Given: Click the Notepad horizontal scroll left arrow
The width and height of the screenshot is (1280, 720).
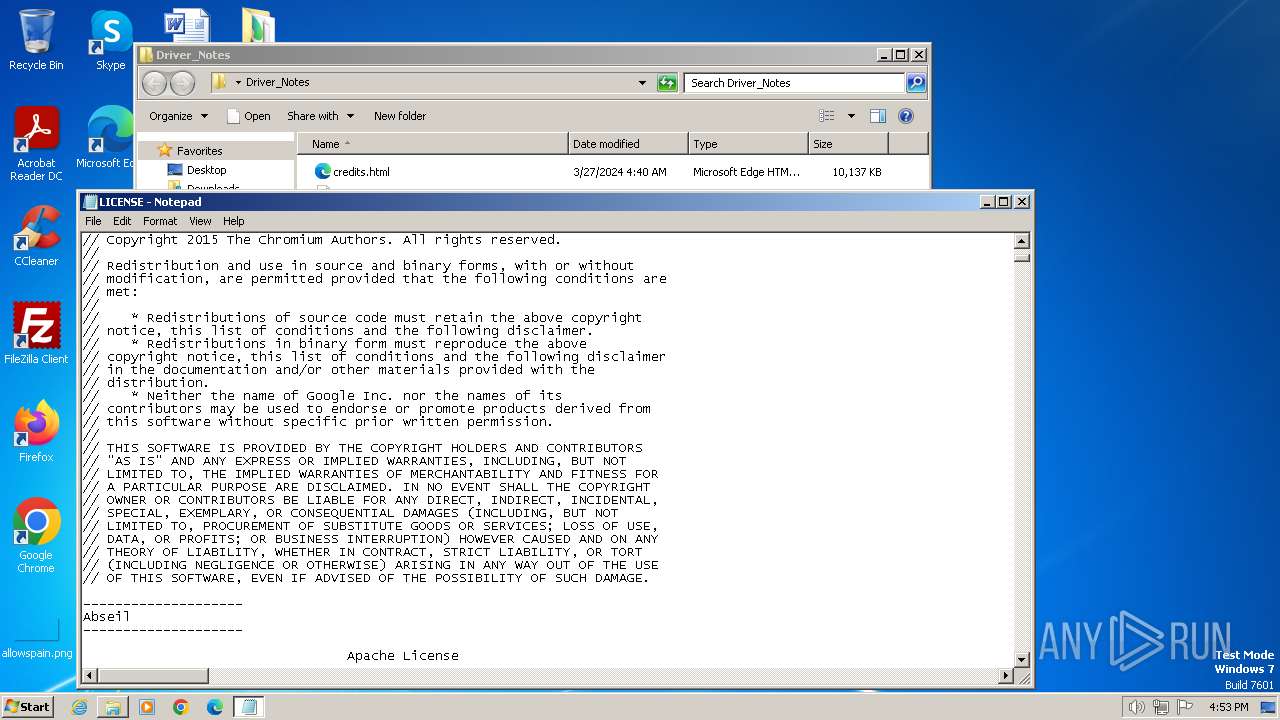Looking at the screenshot, I should pyautogui.click(x=89, y=676).
